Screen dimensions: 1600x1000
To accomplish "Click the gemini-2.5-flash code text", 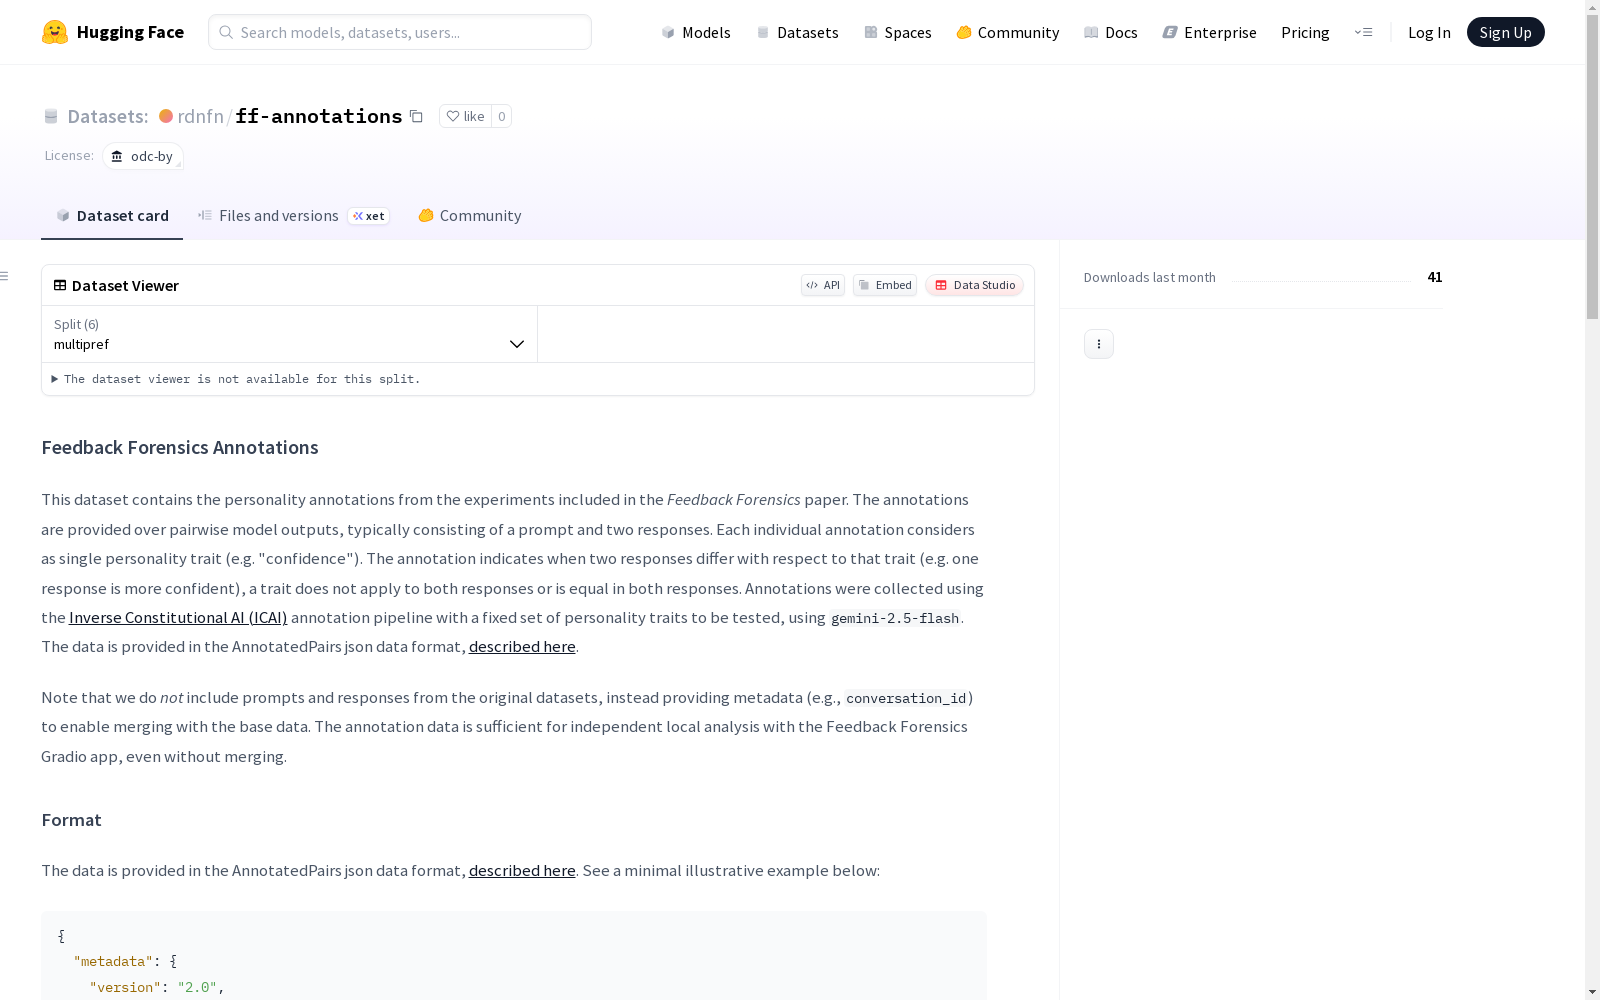I will (895, 618).
